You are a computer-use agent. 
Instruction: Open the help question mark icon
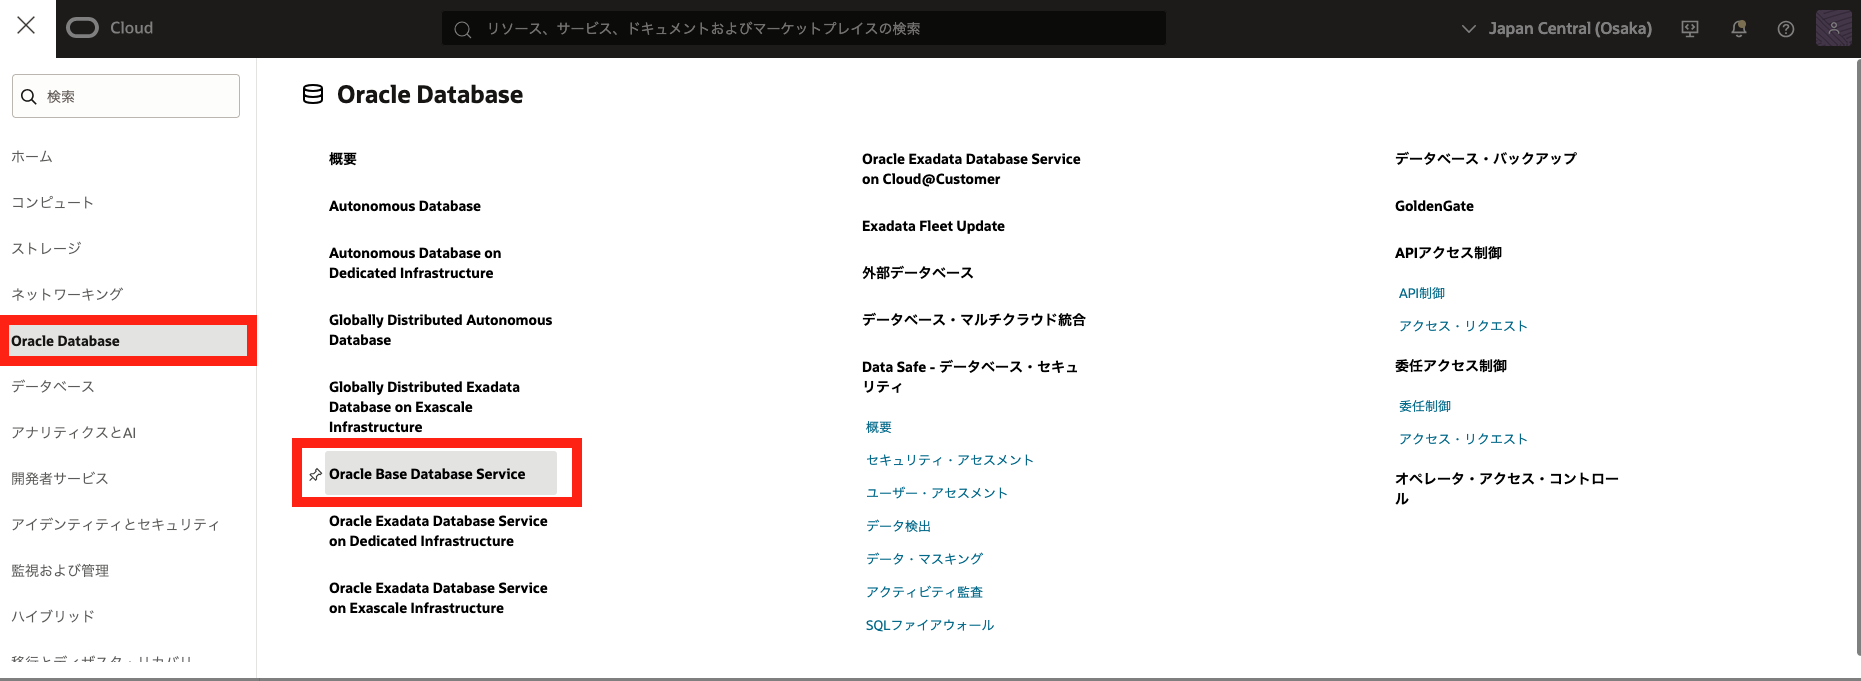pyautogui.click(x=1785, y=29)
